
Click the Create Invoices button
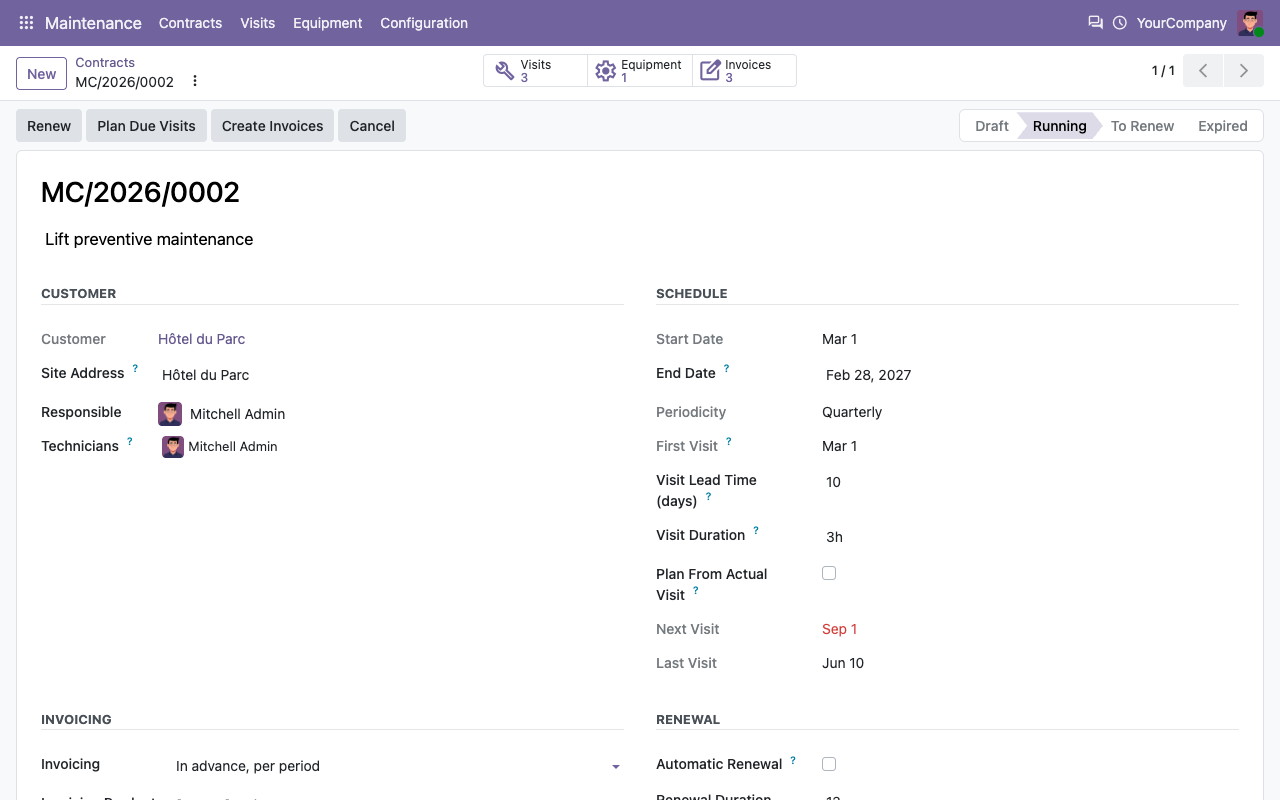pos(272,126)
